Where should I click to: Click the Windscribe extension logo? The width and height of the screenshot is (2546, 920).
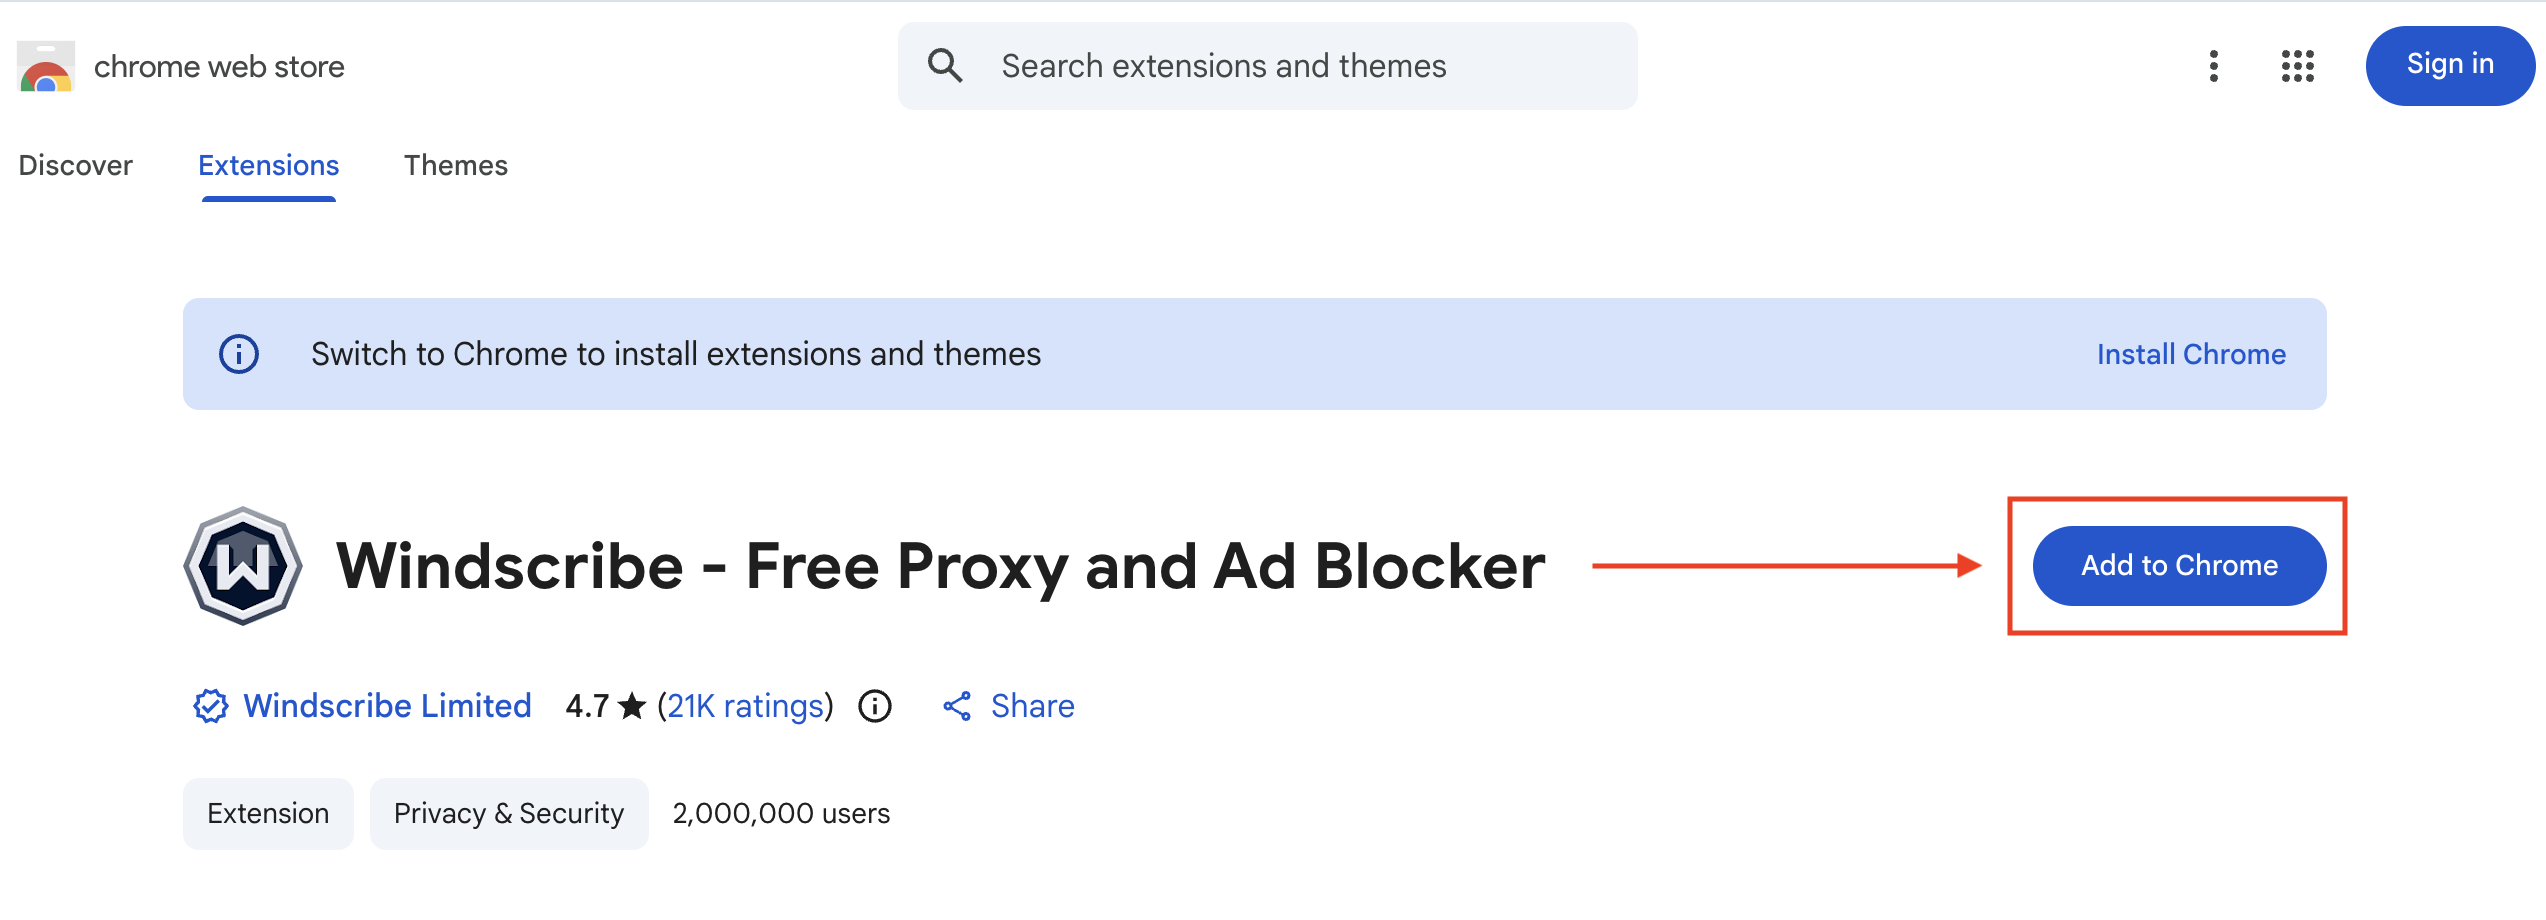[243, 566]
